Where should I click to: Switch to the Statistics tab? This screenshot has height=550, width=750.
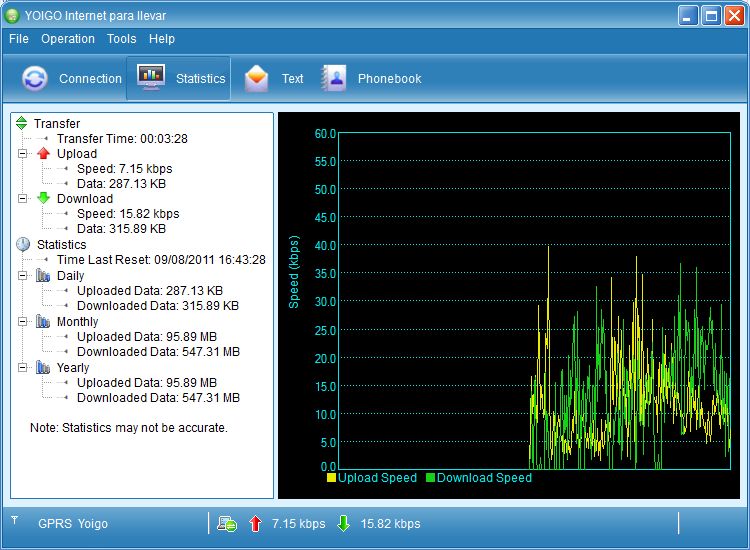[178, 78]
